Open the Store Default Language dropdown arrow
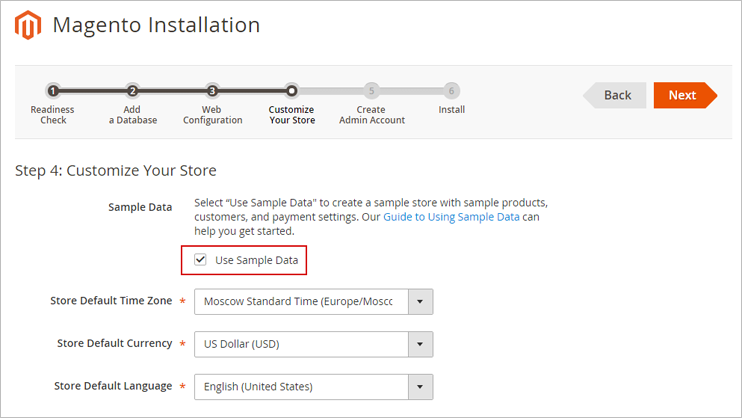The image size is (742, 418). tap(420, 387)
